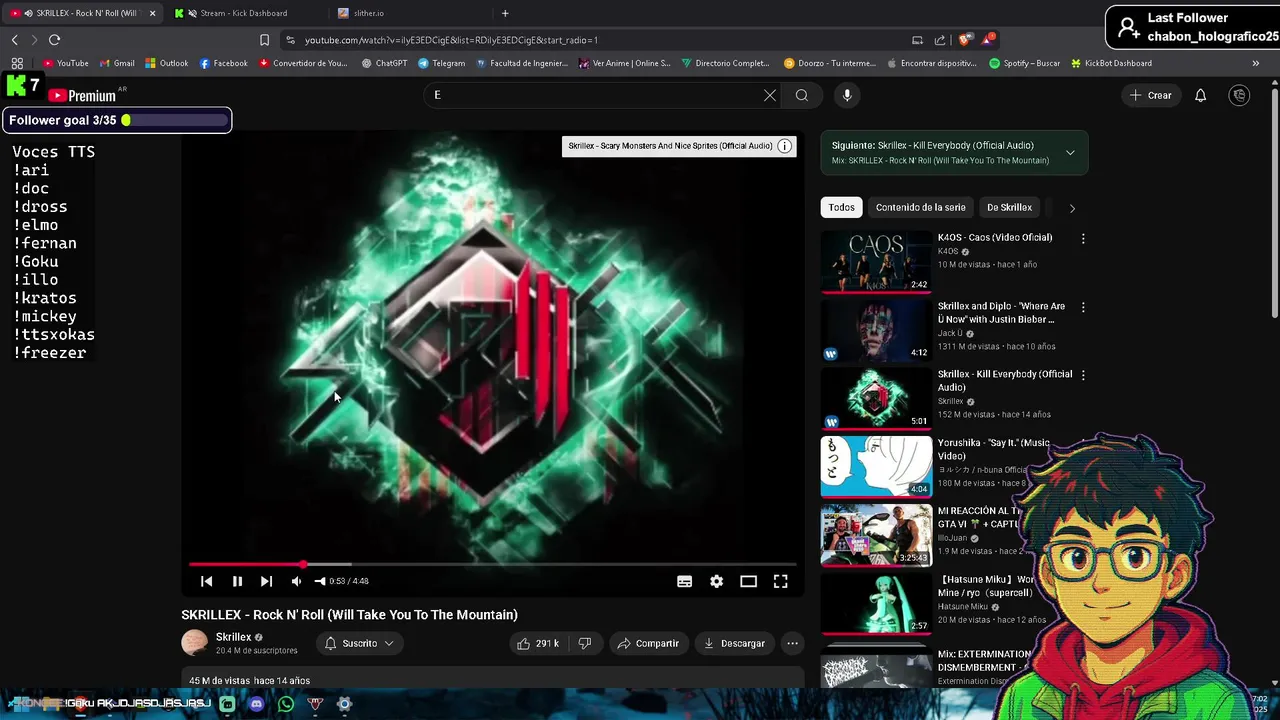Mute the video with the speaker icon

pyautogui.click(x=296, y=581)
